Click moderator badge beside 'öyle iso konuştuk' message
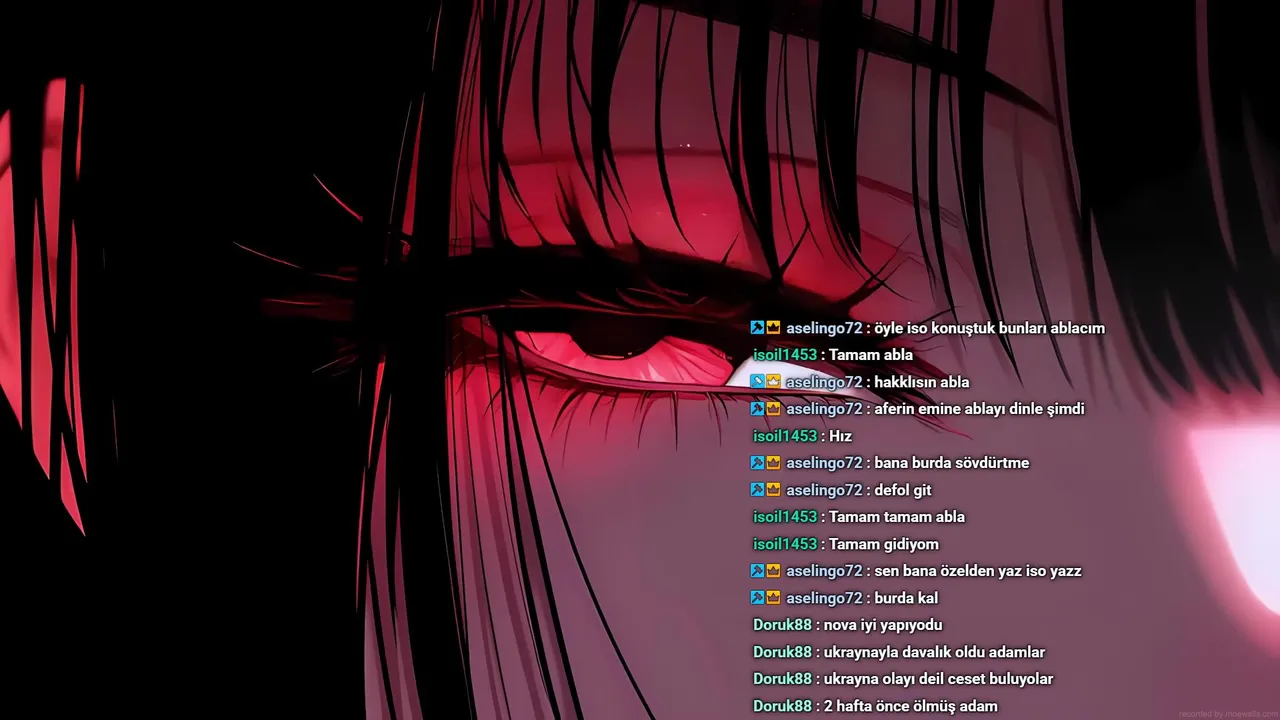The image size is (1280, 720). (757, 327)
